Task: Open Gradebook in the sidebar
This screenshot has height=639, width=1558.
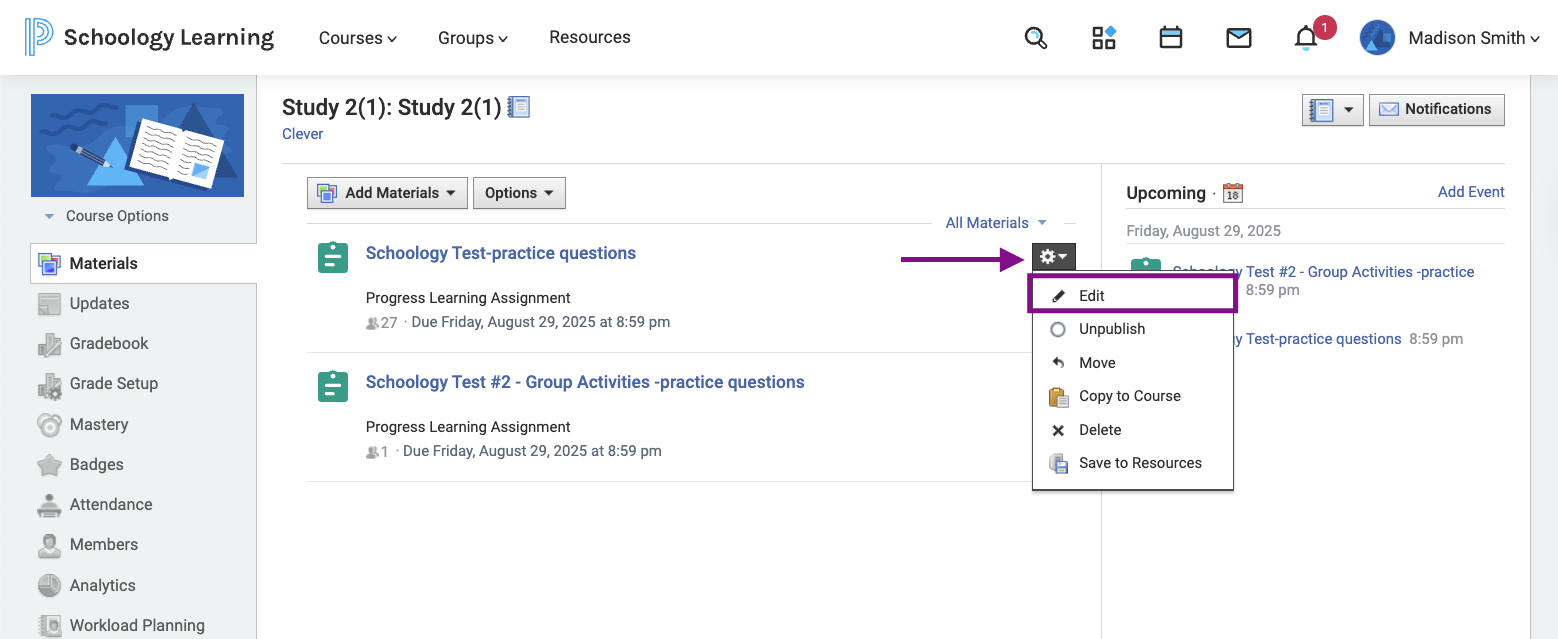Action: click(109, 344)
